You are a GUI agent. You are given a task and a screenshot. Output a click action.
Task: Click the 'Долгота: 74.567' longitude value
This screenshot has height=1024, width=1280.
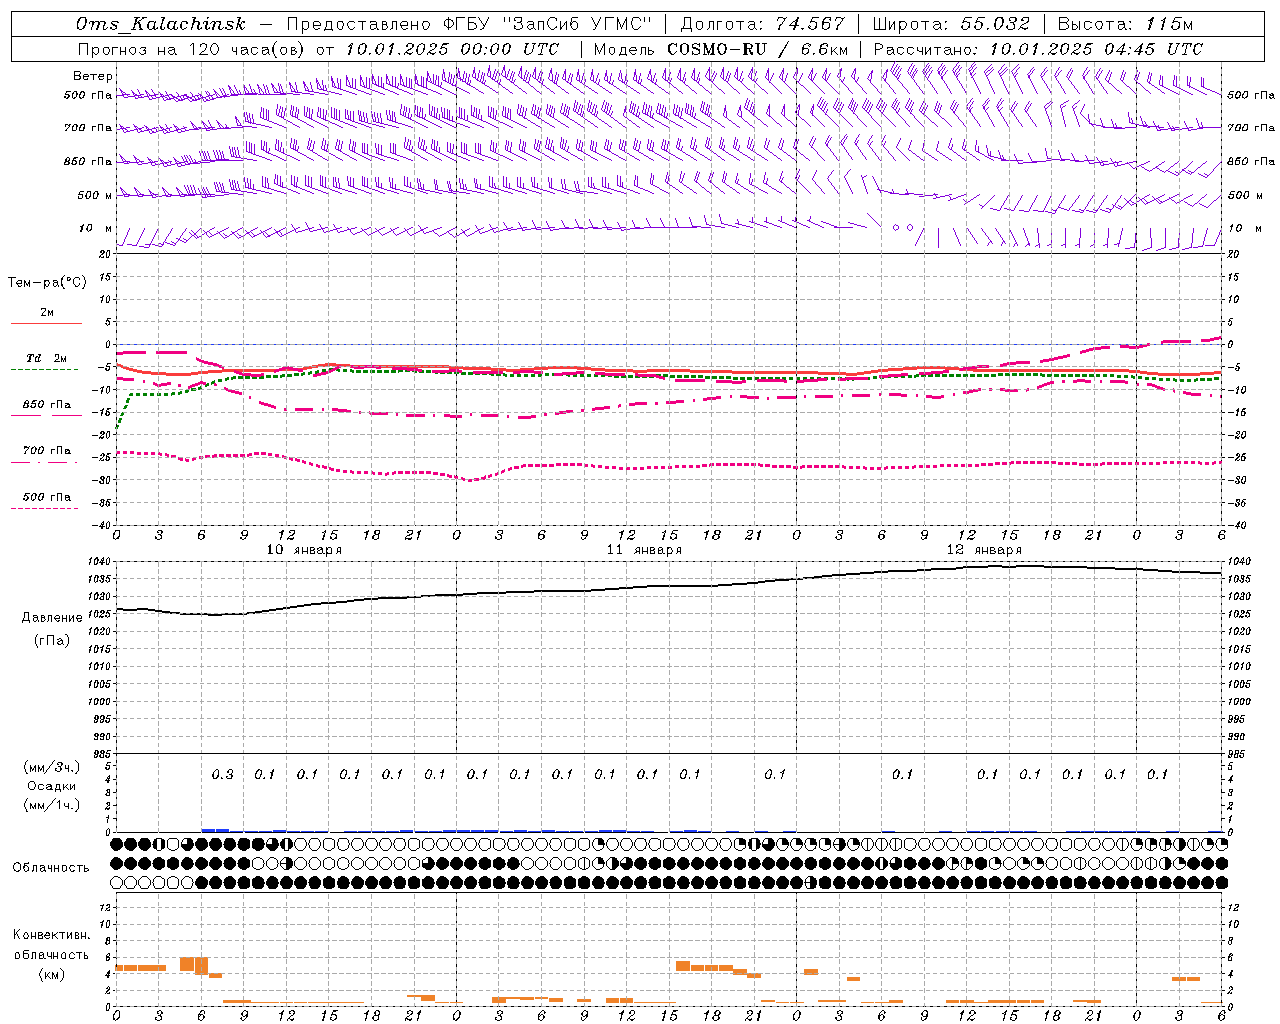point(763,24)
